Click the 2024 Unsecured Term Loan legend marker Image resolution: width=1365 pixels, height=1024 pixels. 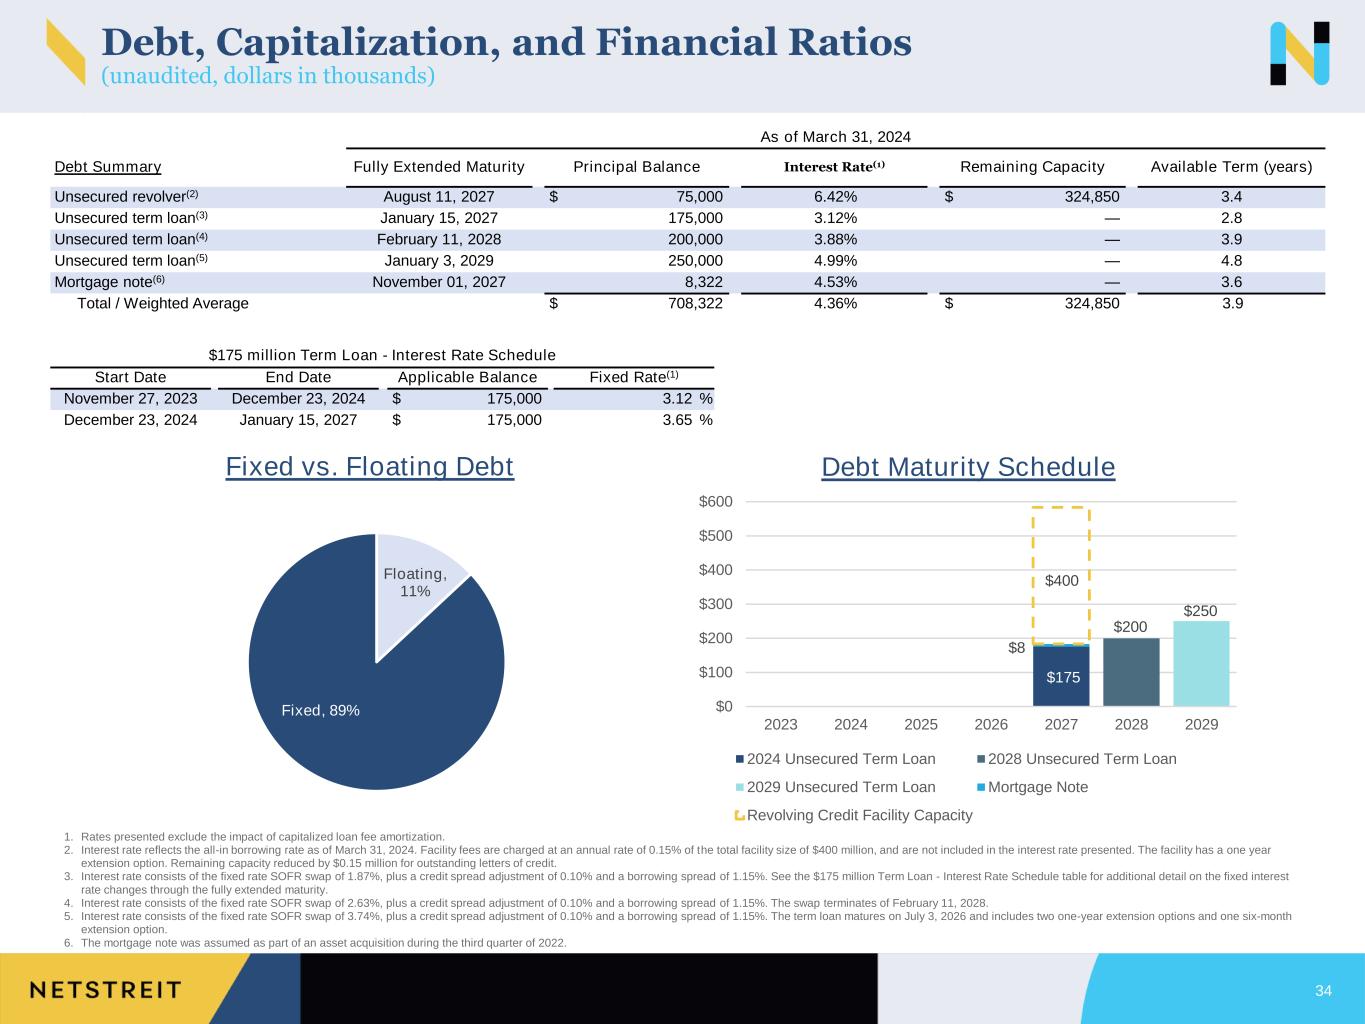(x=740, y=759)
